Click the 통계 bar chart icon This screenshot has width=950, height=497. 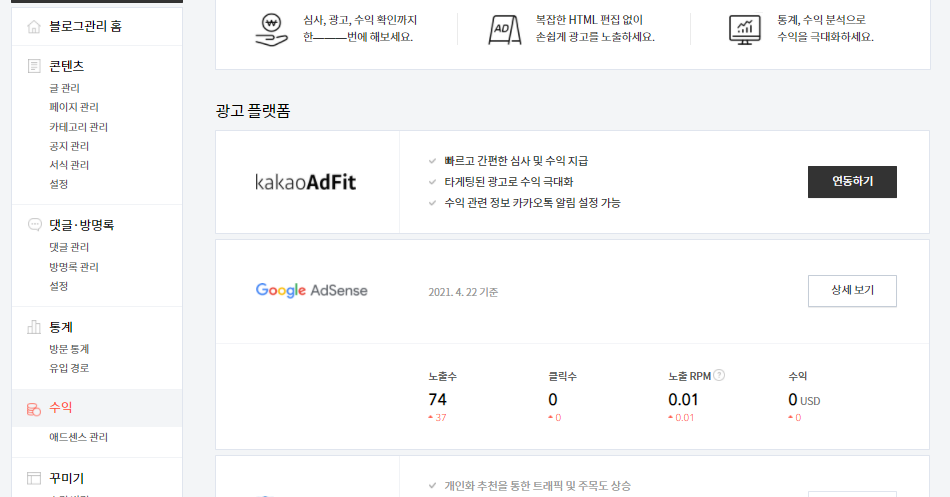coord(34,327)
